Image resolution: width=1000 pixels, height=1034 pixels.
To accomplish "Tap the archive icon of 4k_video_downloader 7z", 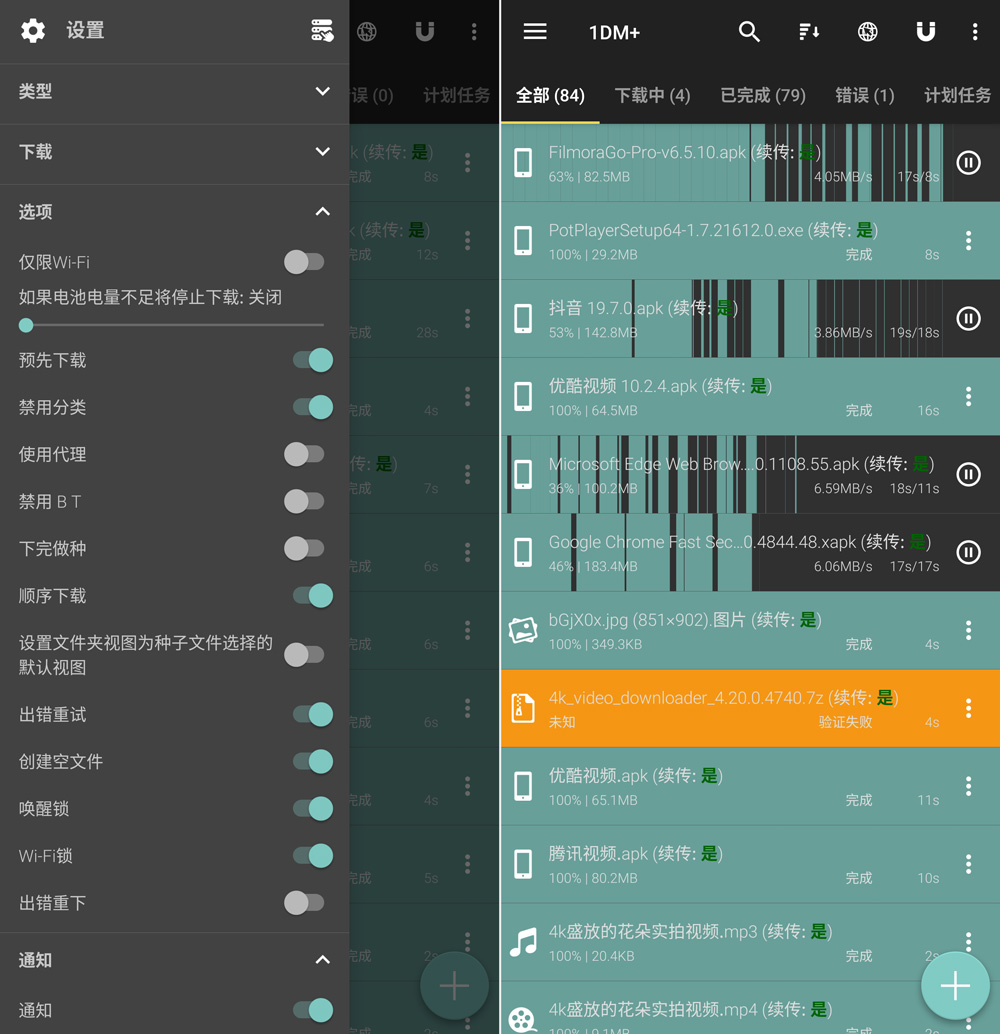I will [523, 708].
